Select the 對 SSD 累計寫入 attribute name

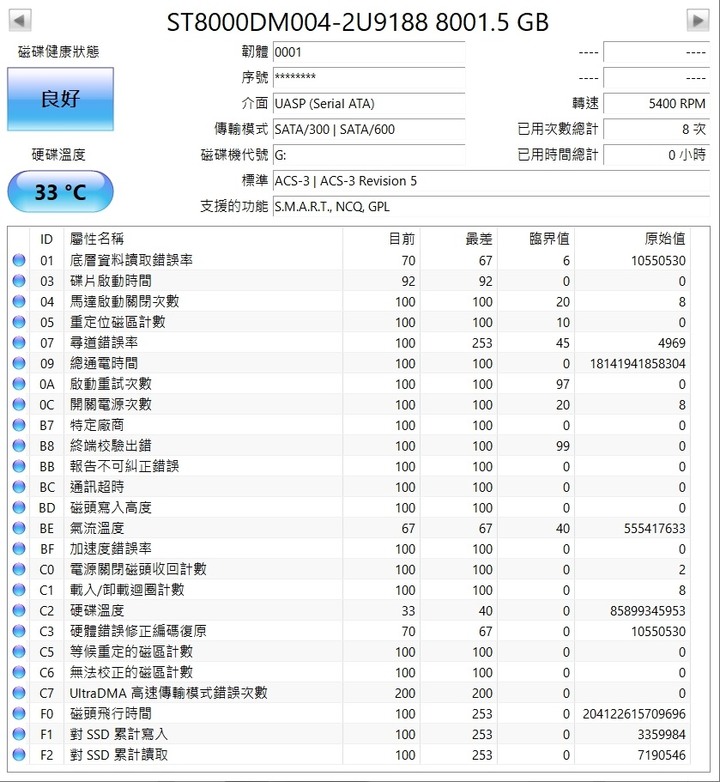119,735
